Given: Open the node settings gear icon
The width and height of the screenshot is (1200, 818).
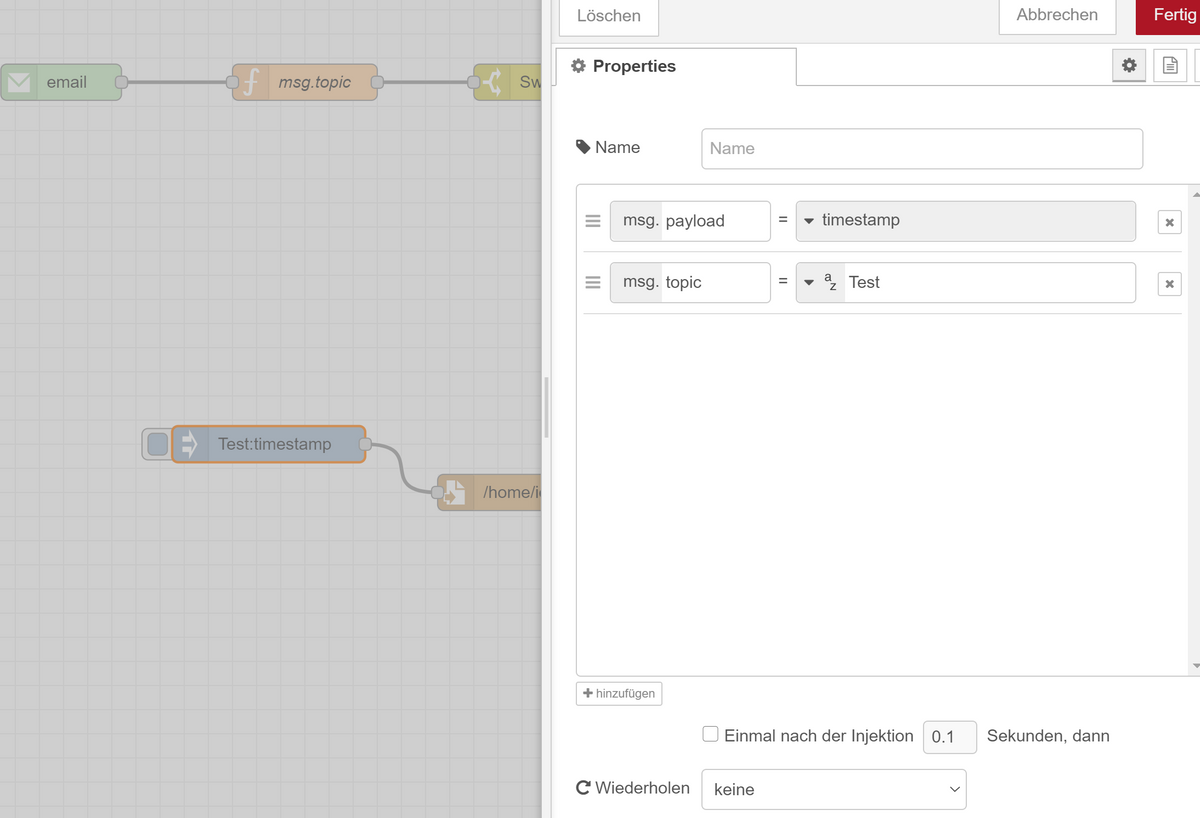Looking at the screenshot, I should pos(1129,66).
